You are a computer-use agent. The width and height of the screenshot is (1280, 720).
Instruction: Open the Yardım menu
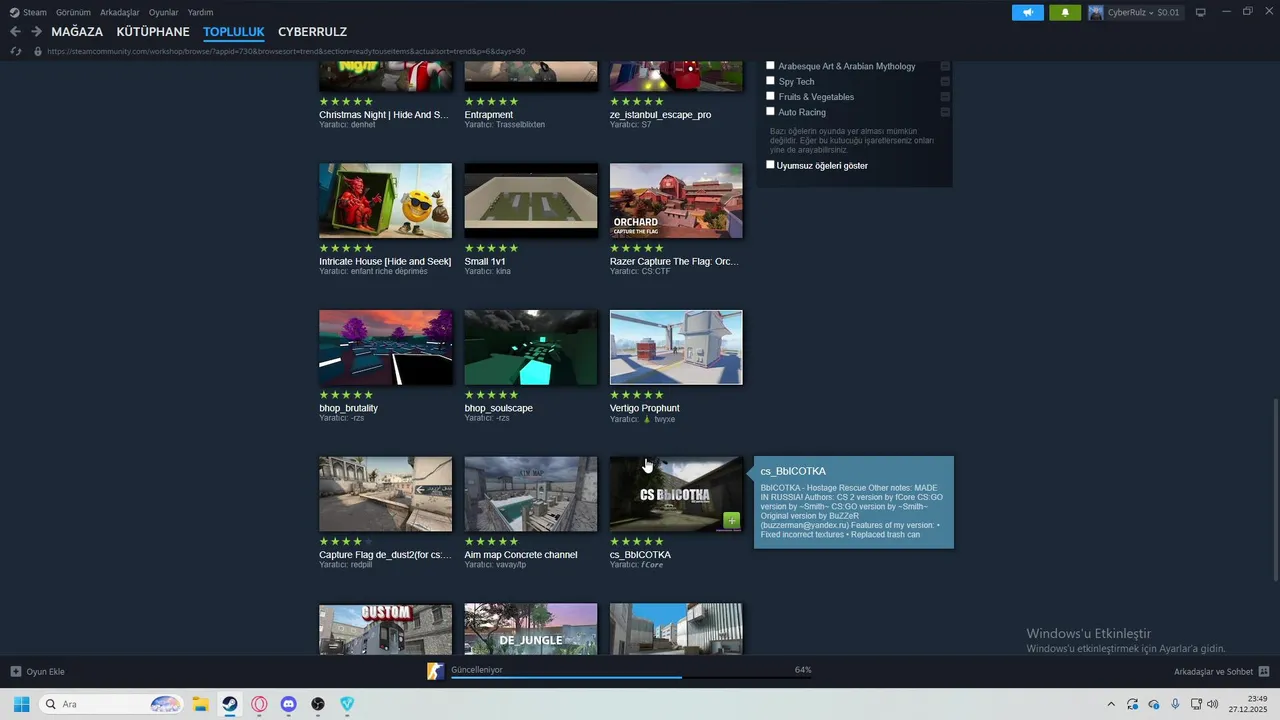[x=201, y=13]
